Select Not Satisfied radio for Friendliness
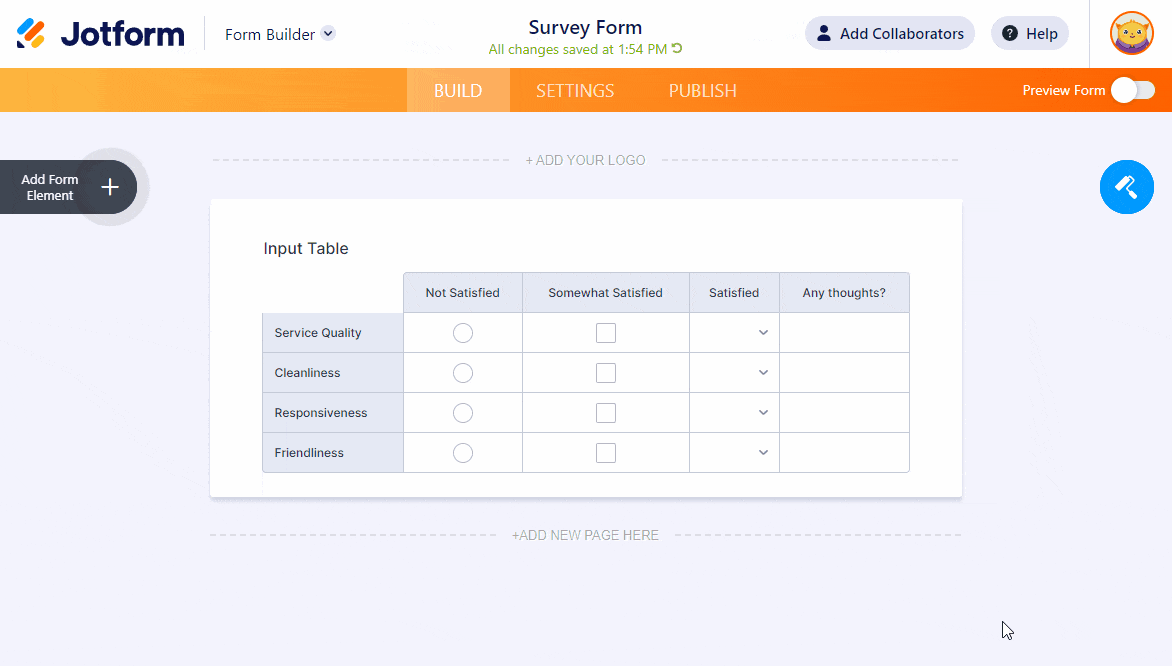This screenshot has width=1172, height=666. click(463, 453)
